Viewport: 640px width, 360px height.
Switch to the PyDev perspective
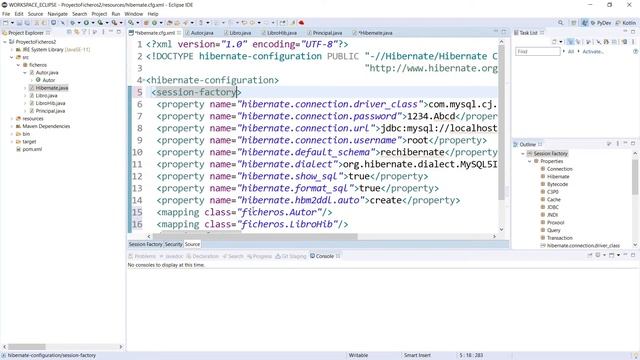point(601,23)
